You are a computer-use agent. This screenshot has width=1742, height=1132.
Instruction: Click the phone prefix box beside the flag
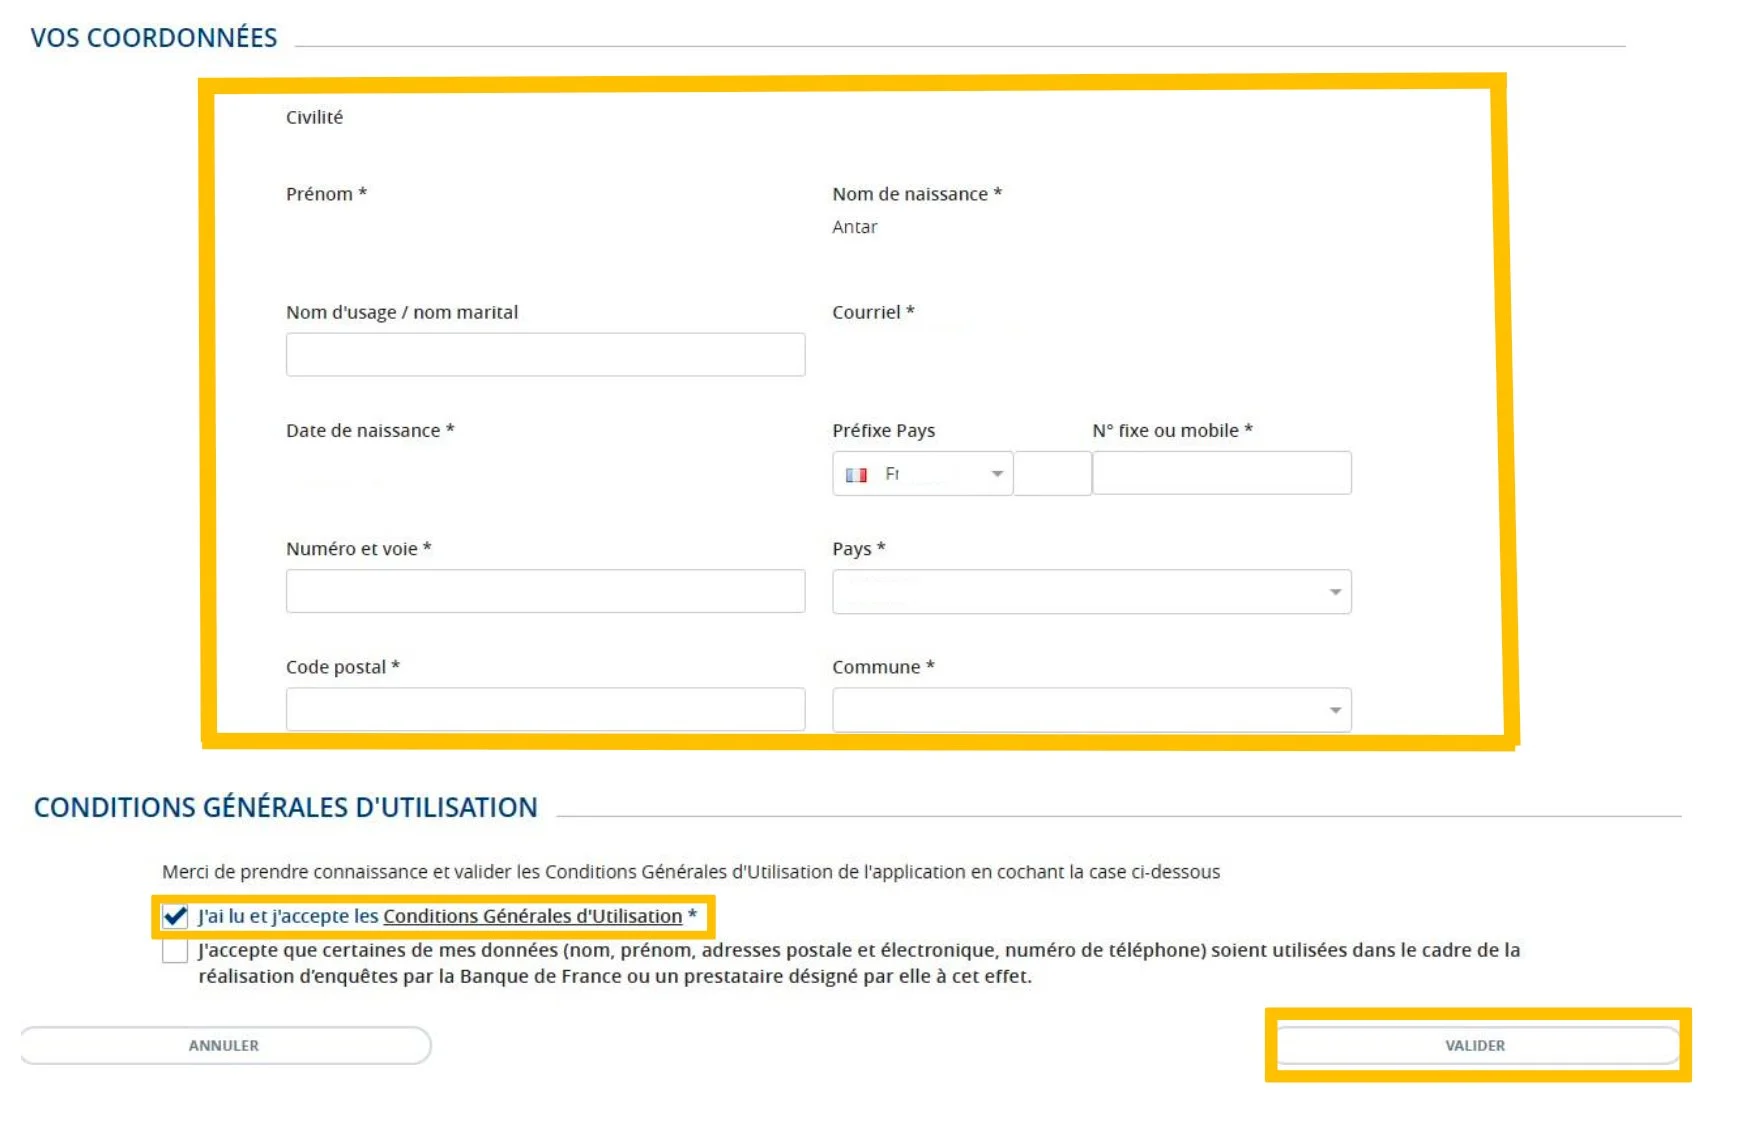(x=1053, y=472)
